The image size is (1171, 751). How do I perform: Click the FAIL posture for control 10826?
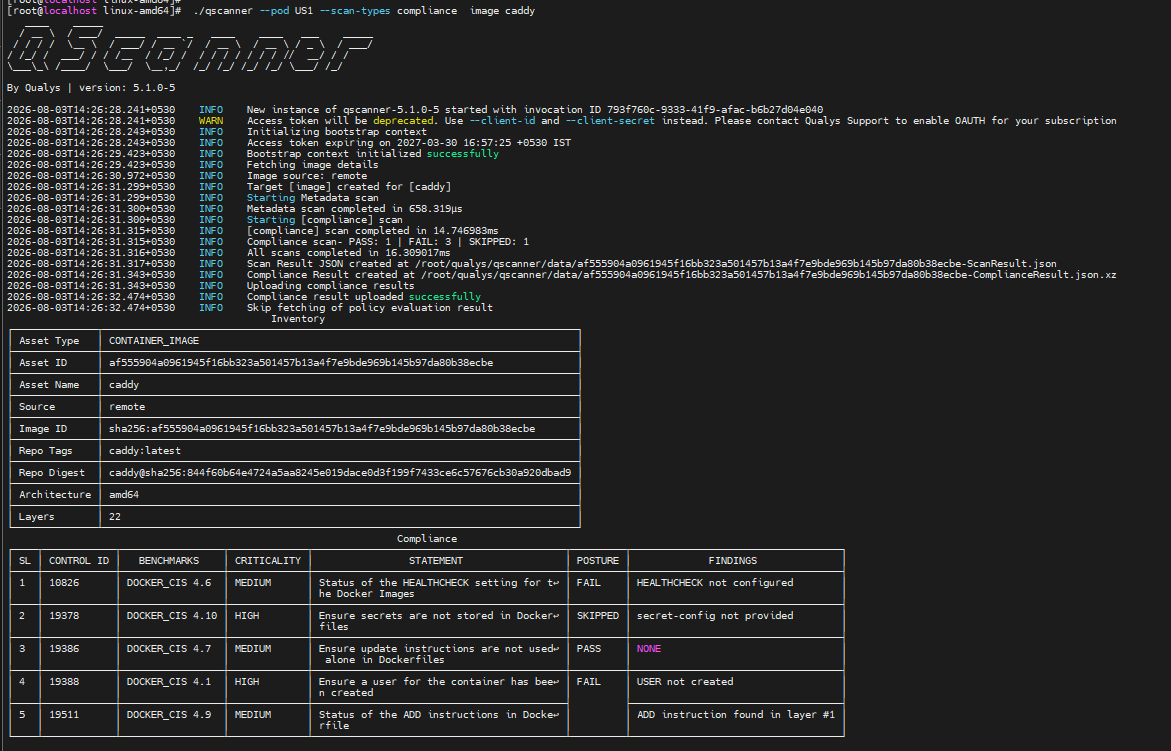[x=588, y=582]
